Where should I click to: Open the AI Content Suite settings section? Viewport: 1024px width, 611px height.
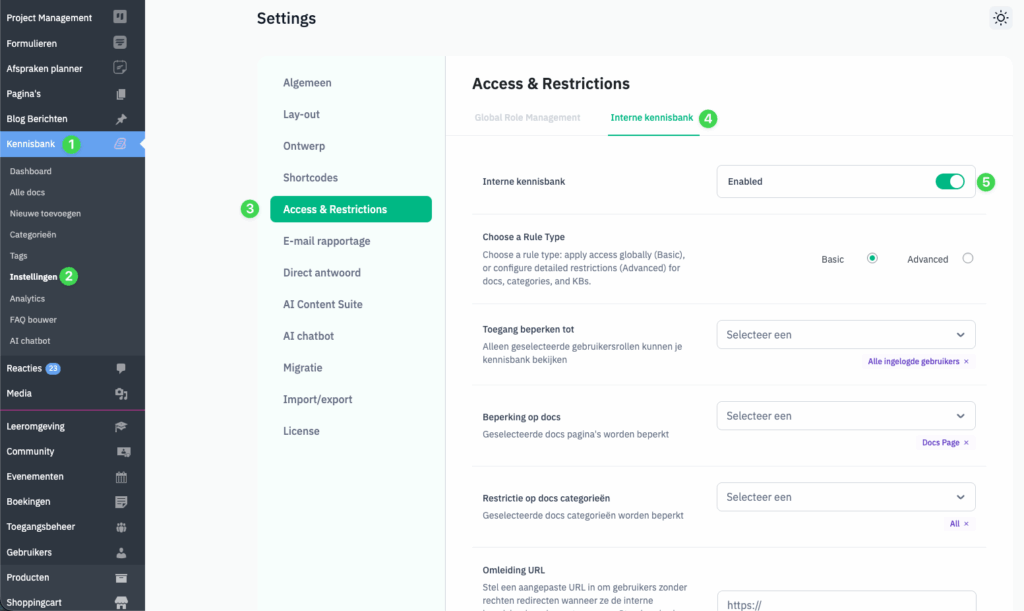(x=322, y=304)
